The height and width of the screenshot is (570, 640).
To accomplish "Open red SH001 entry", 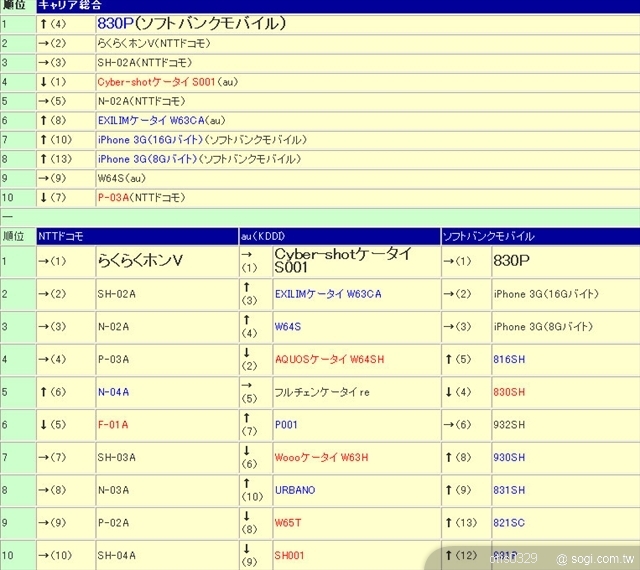I will click(x=289, y=555).
